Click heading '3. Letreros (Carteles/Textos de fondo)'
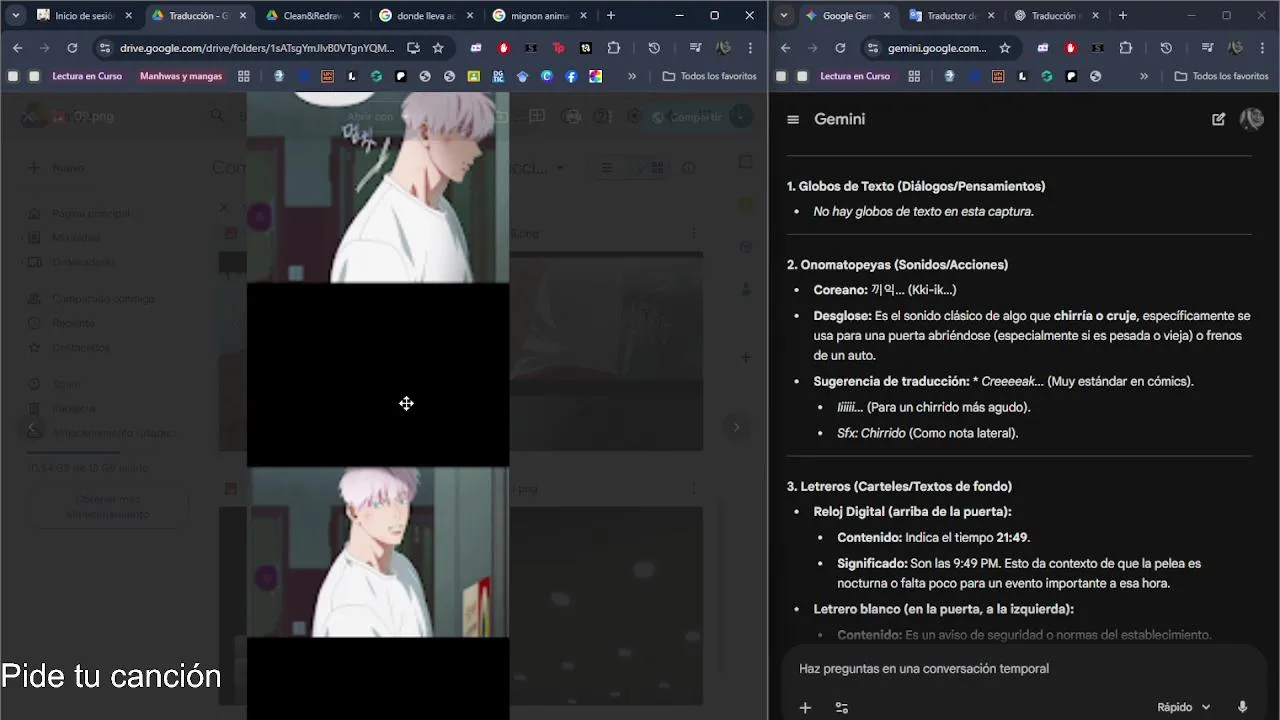This screenshot has width=1280, height=720. (899, 486)
